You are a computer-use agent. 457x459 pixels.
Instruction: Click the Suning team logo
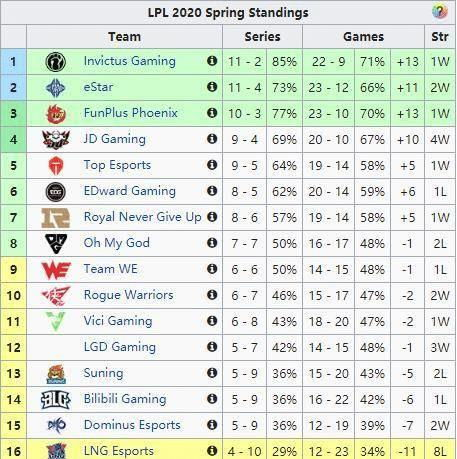coord(56,374)
